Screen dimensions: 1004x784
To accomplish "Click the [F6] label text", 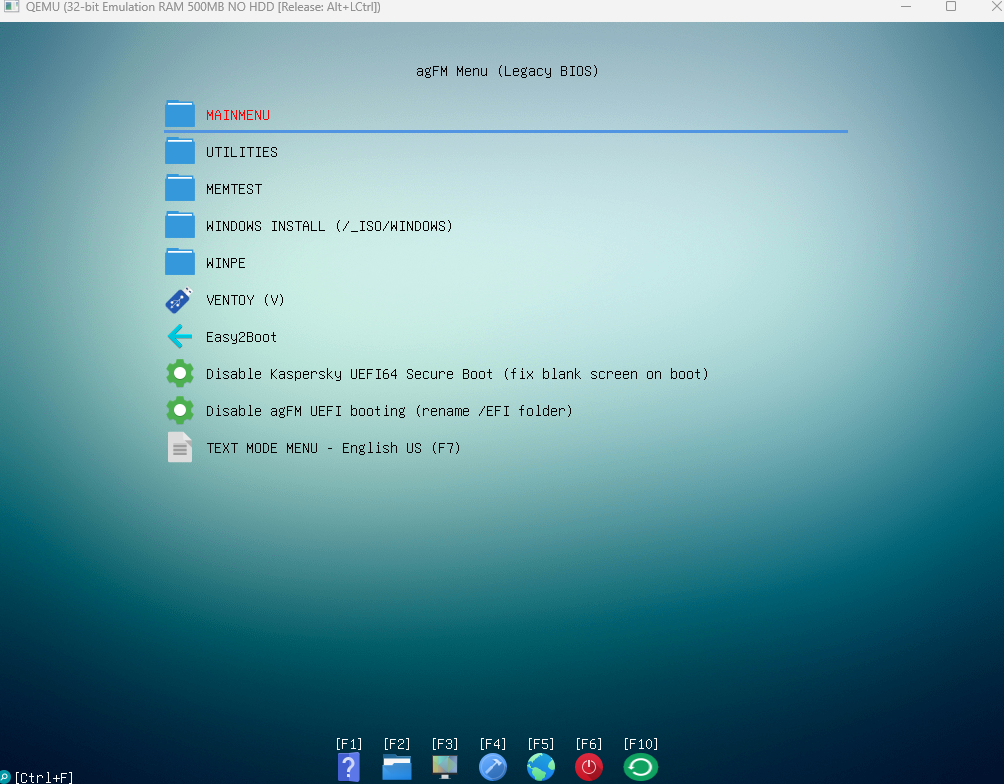I will (x=589, y=744).
